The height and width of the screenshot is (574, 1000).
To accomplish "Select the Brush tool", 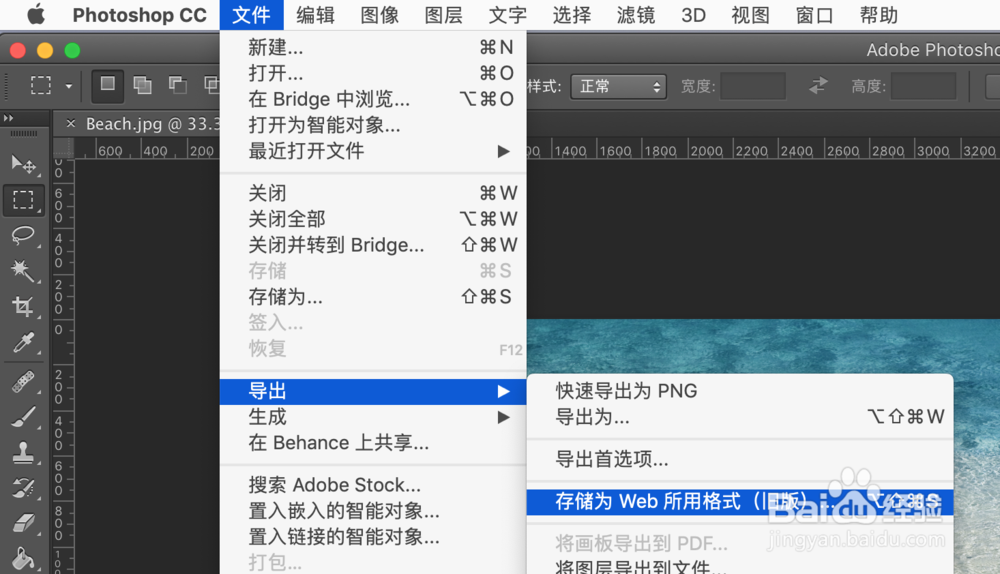I will click(x=24, y=418).
